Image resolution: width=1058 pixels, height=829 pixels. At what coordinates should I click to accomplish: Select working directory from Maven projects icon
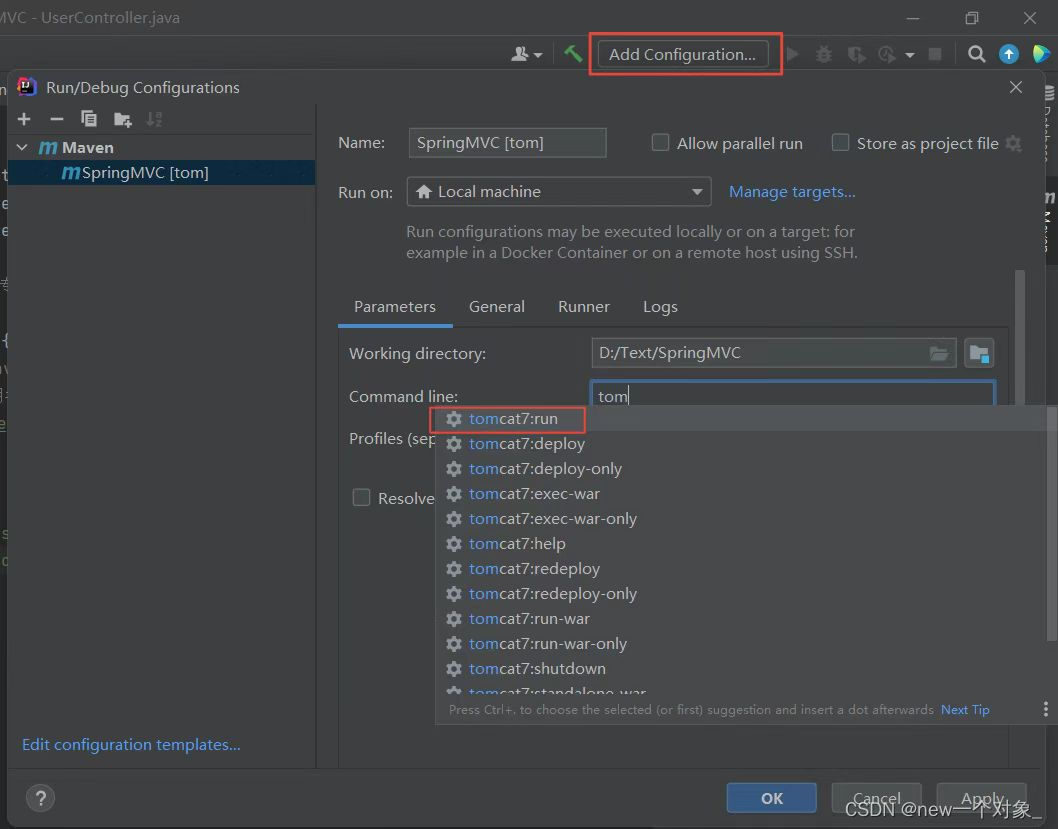point(979,353)
